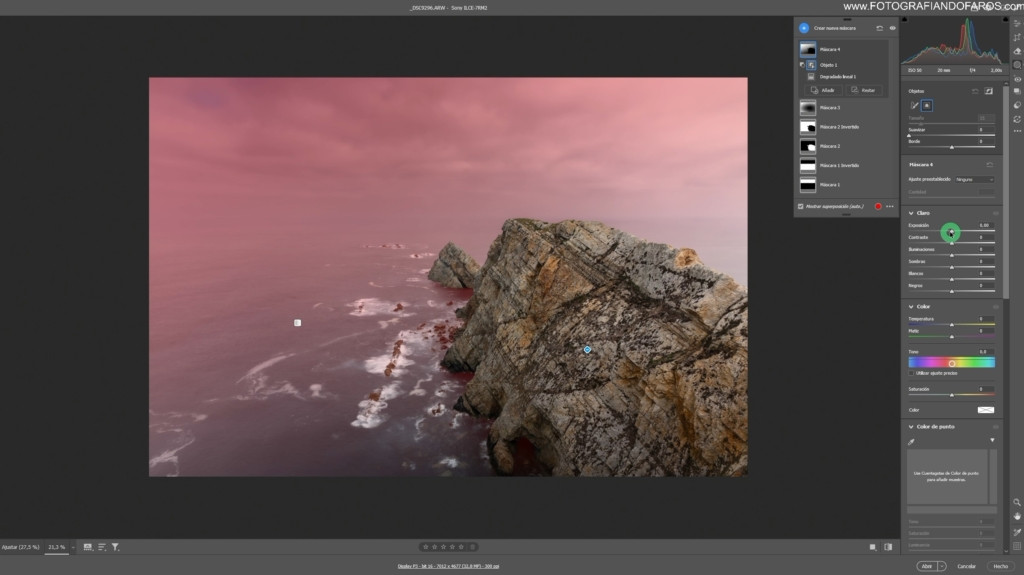
Task: Click the Restar button in Máscara 4
Action: pos(863,90)
